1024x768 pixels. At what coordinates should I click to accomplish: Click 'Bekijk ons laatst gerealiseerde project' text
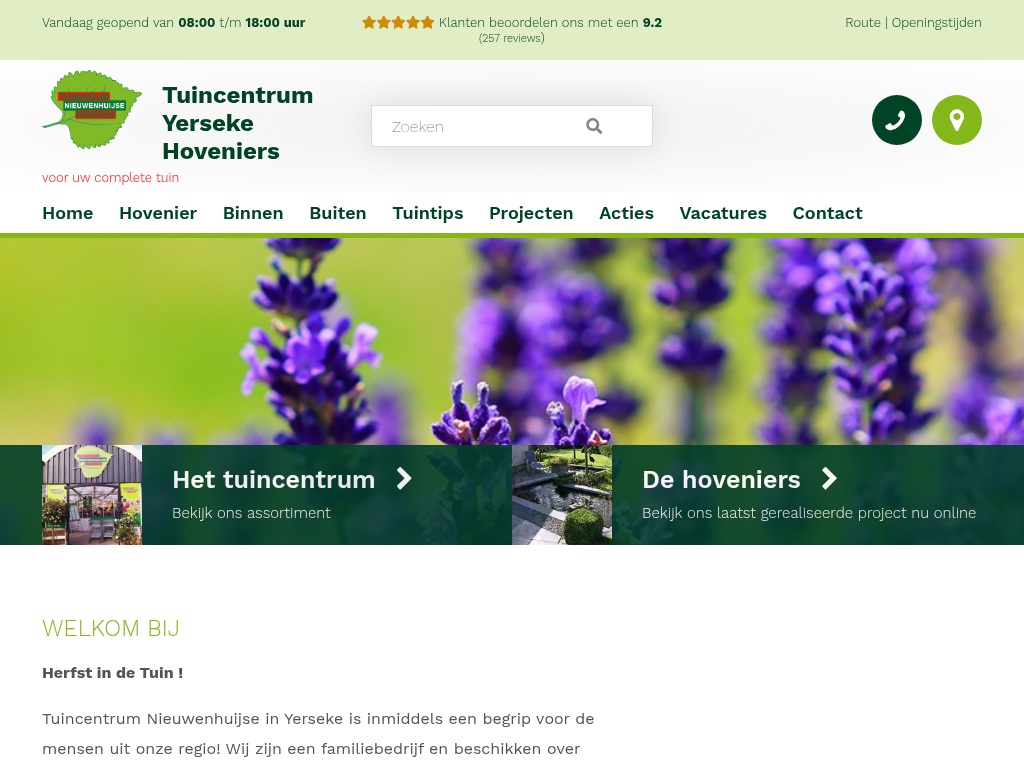(x=809, y=513)
